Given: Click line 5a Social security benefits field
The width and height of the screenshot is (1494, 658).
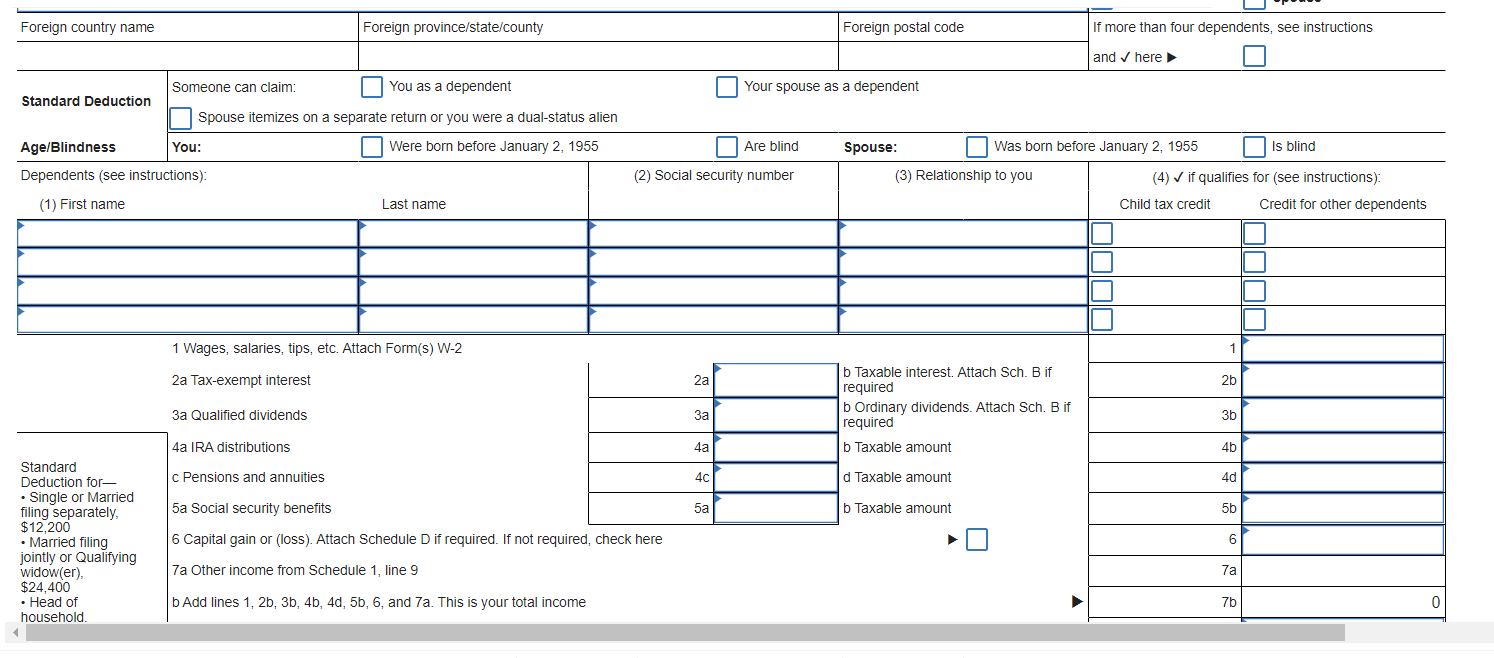Looking at the screenshot, I should click(775, 508).
